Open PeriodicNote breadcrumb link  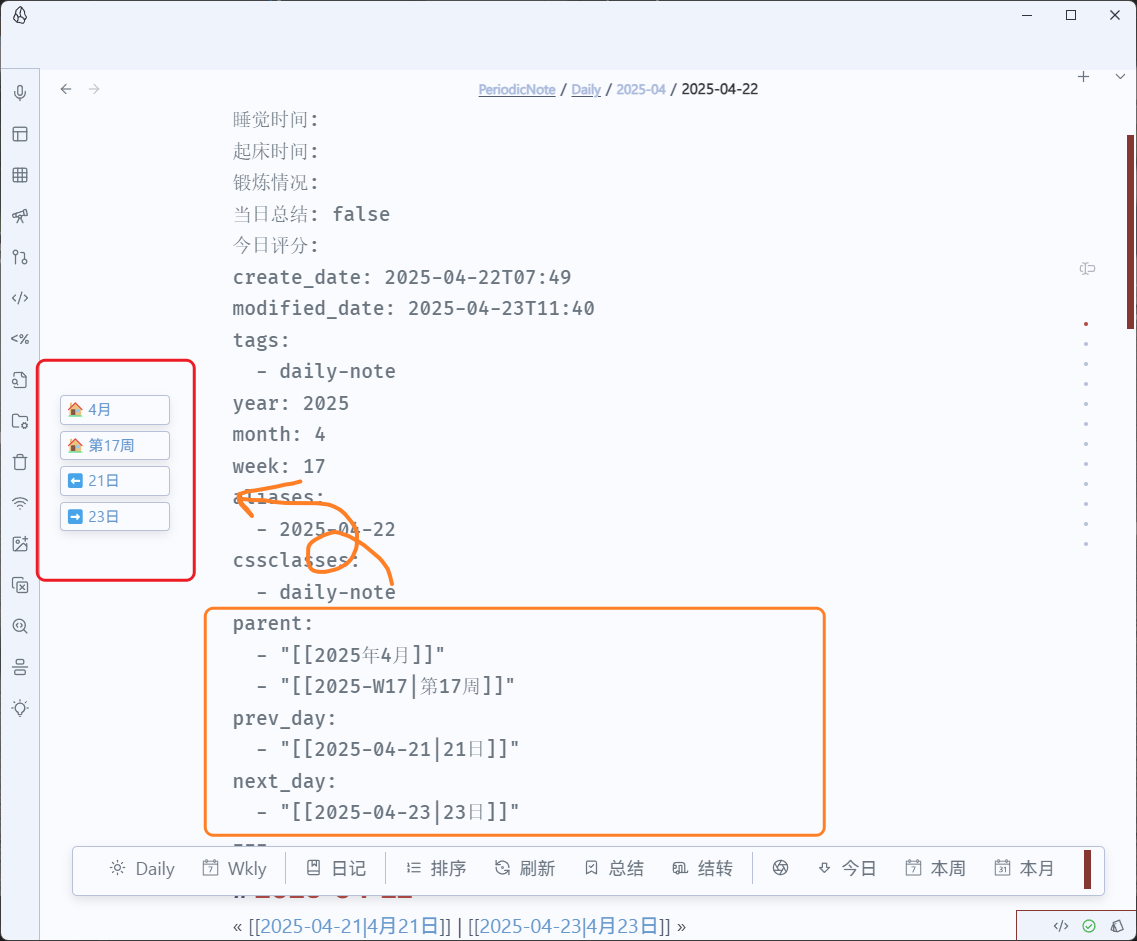[517, 89]
